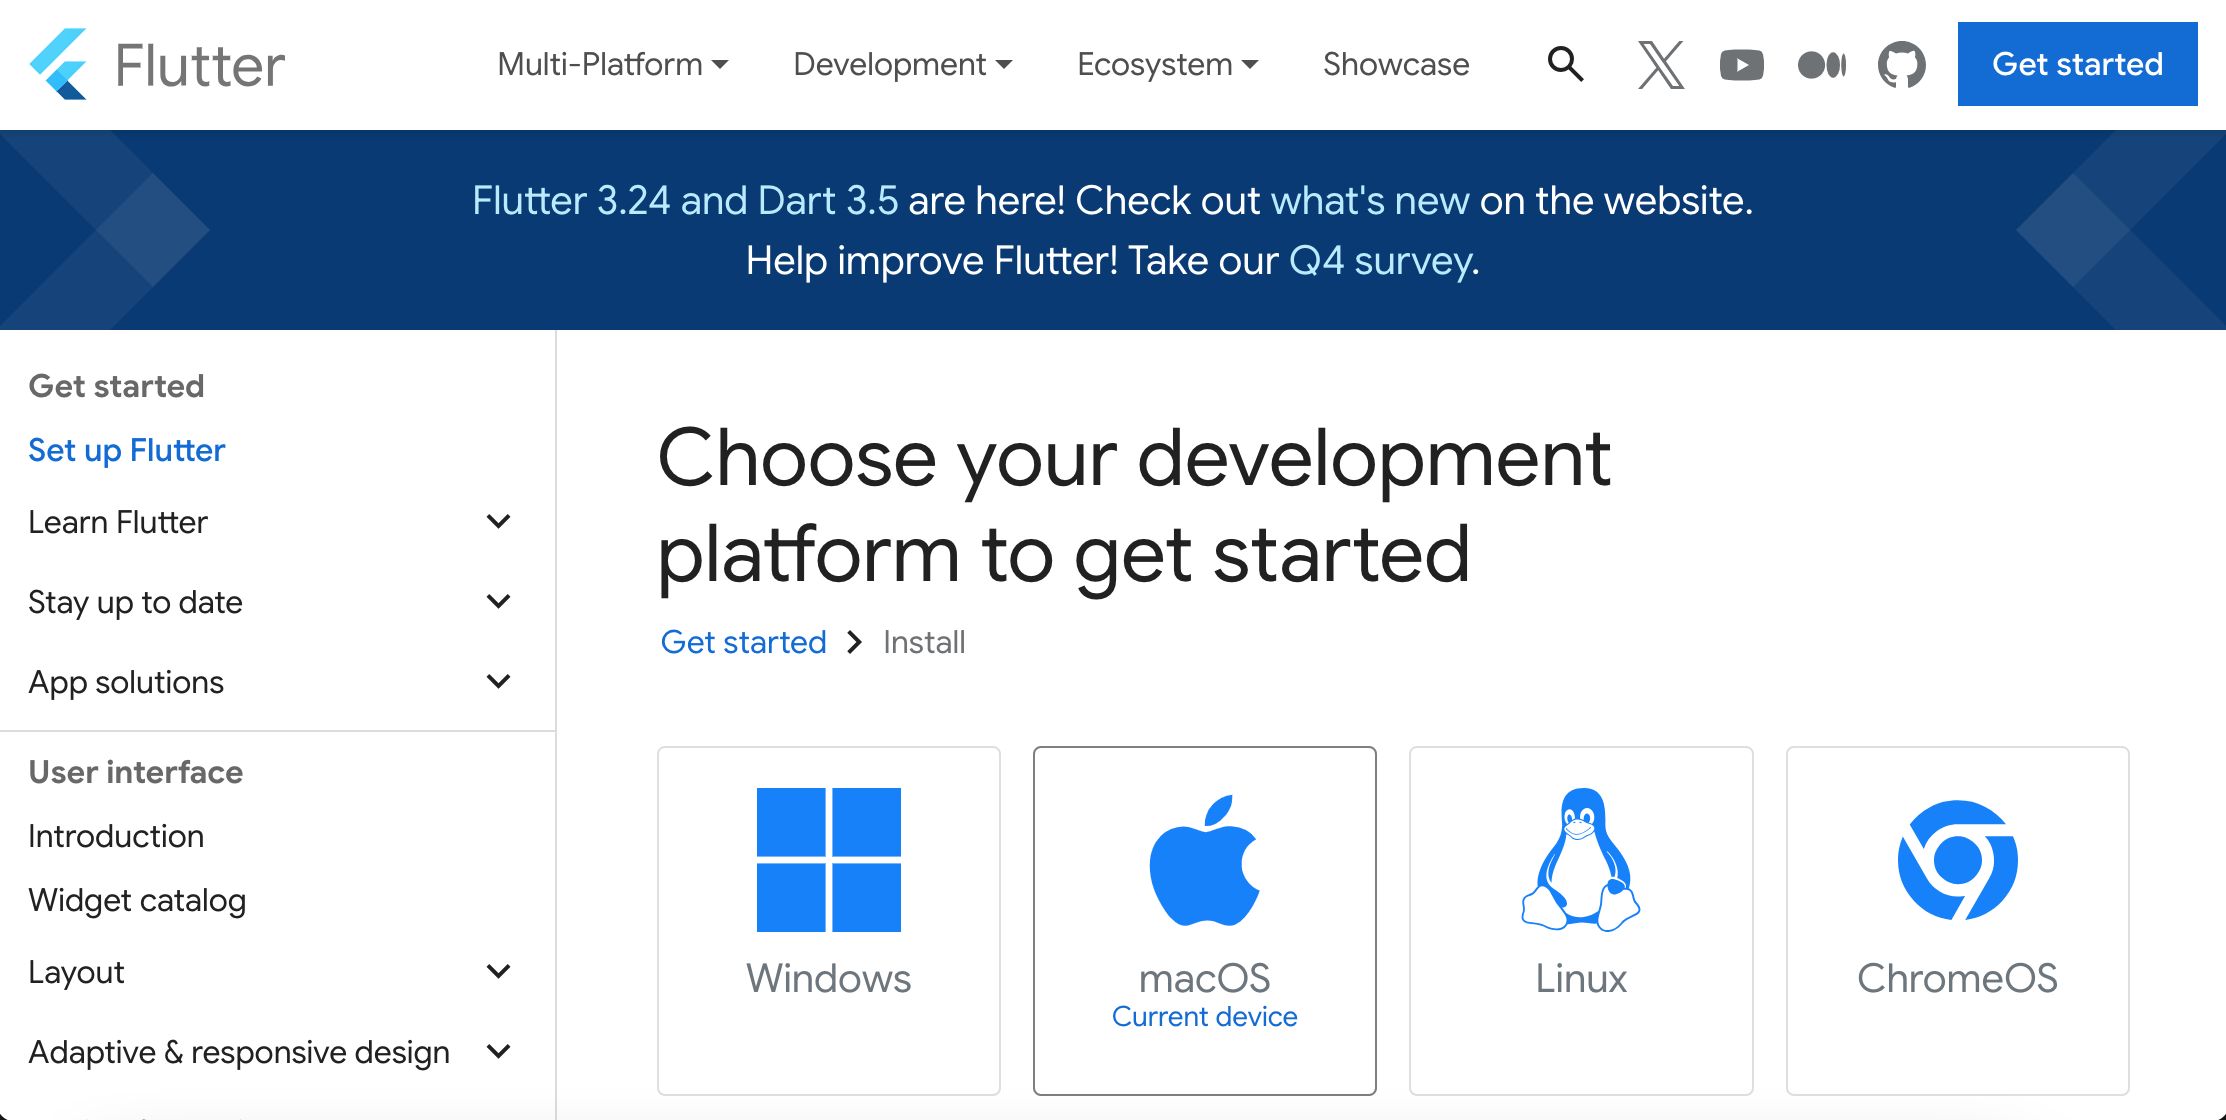Screen dimensions: 2226x1120
Task: Open Flutter's GitHub repository icon
Action: 1901,65
